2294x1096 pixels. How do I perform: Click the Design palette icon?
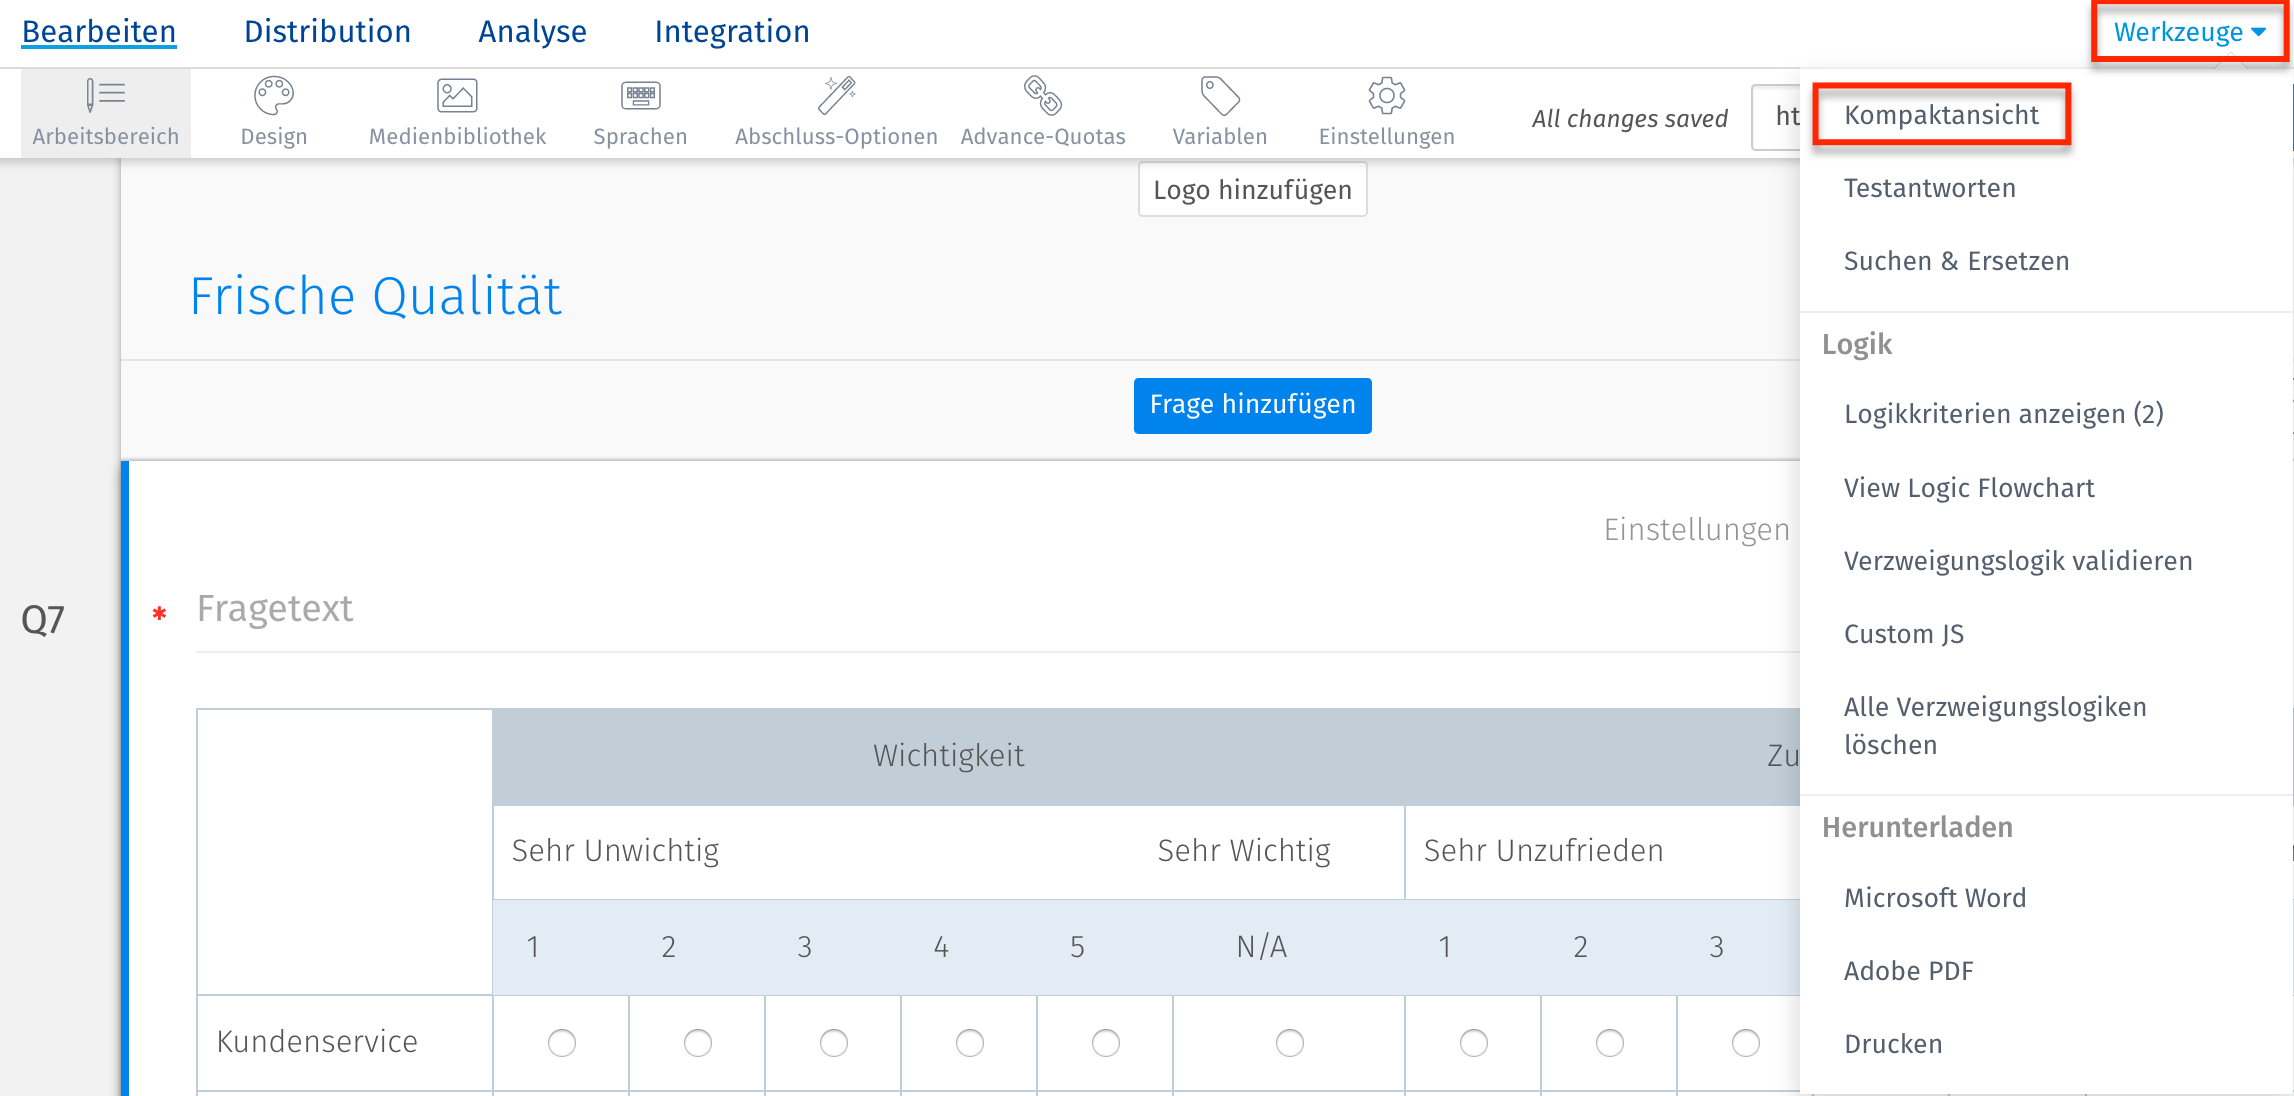[x=273, y=96]
